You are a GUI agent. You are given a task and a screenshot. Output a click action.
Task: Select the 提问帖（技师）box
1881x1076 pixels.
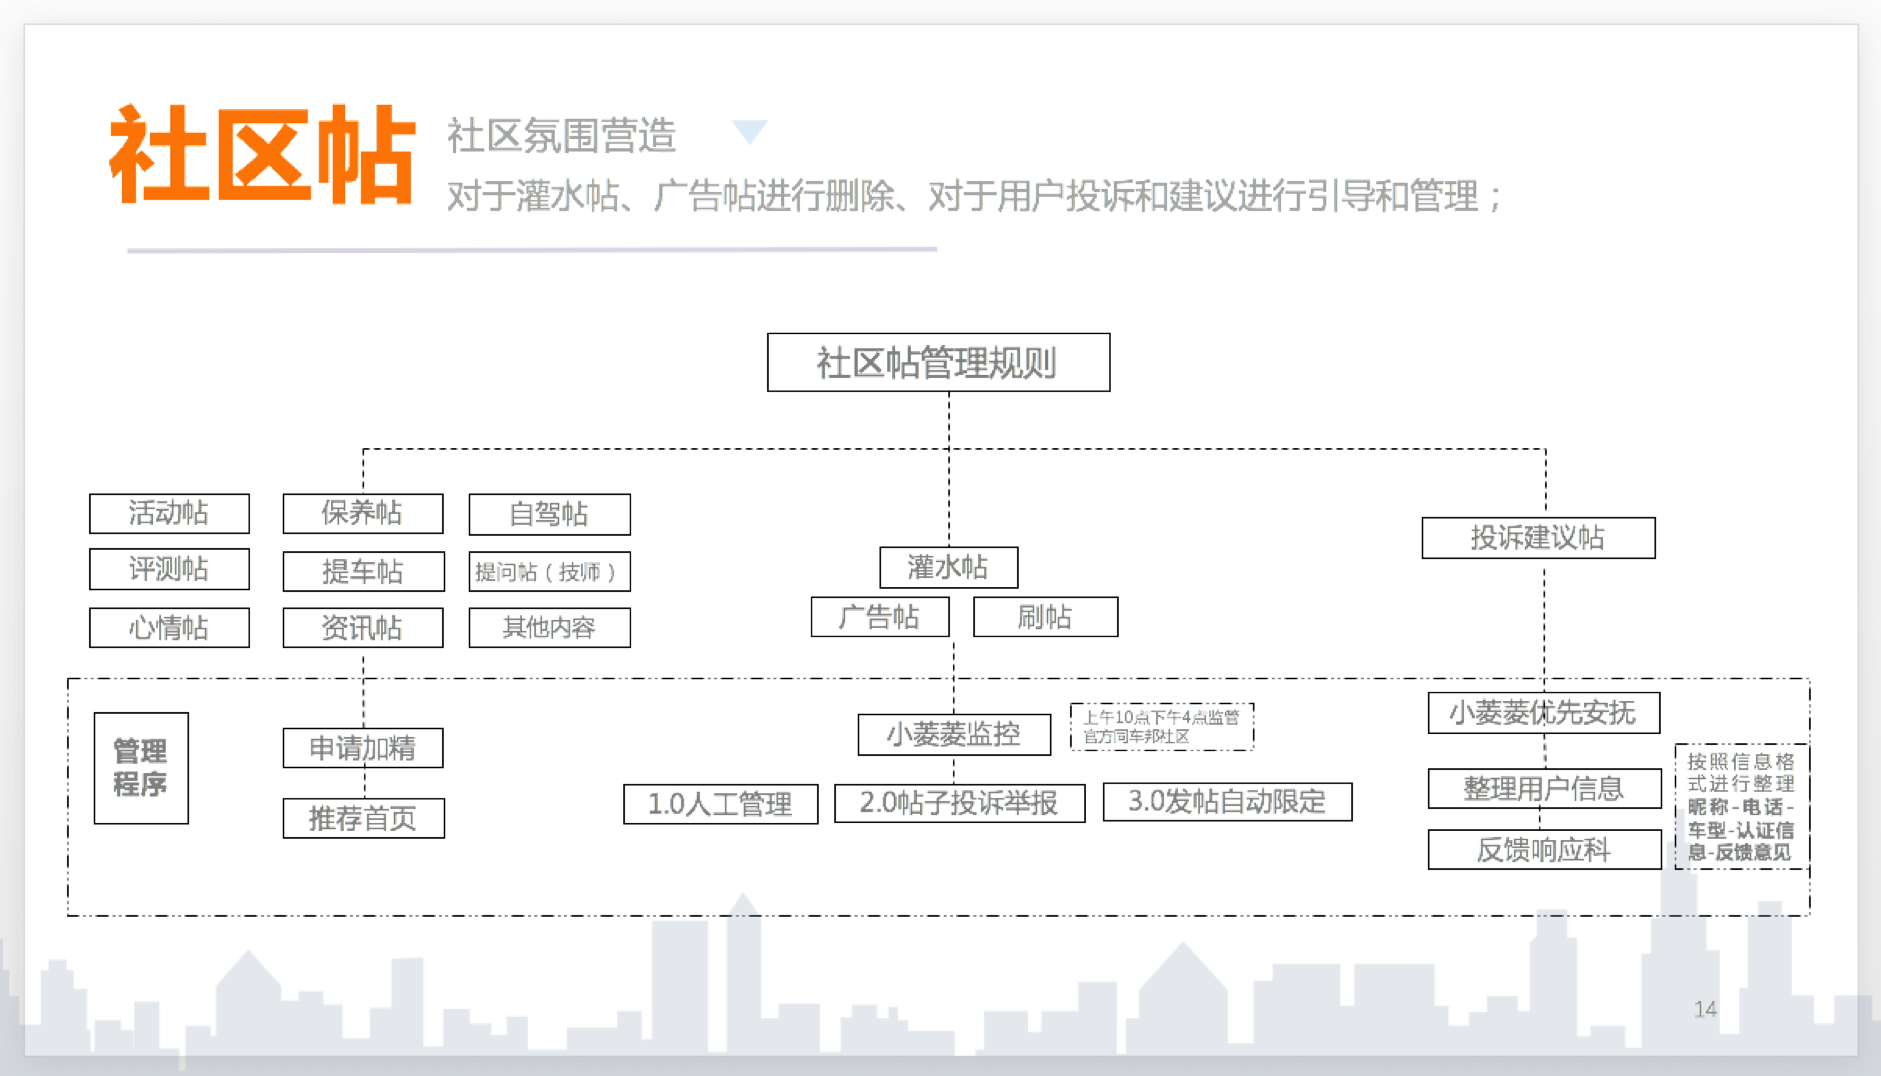(x=549, y=571)
